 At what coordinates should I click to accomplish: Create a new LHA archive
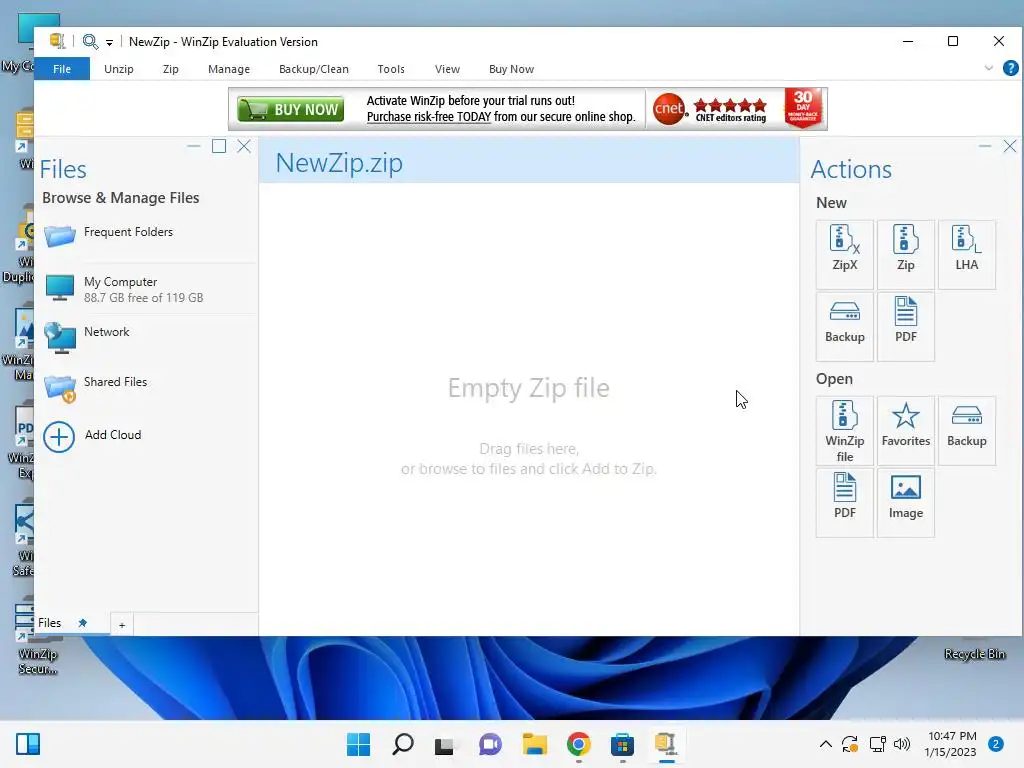pos(967,254)
